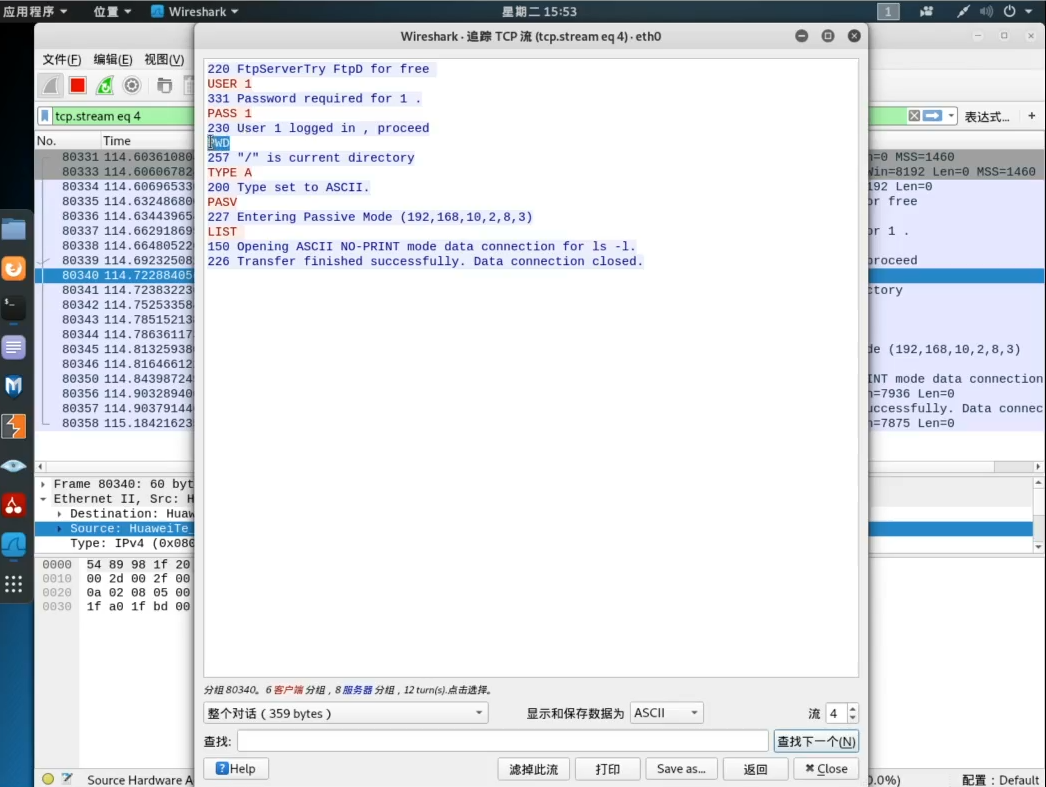Stop capture with the red square icon
The height and width of the screenshot is (787, 1046).
pos(77,85)
